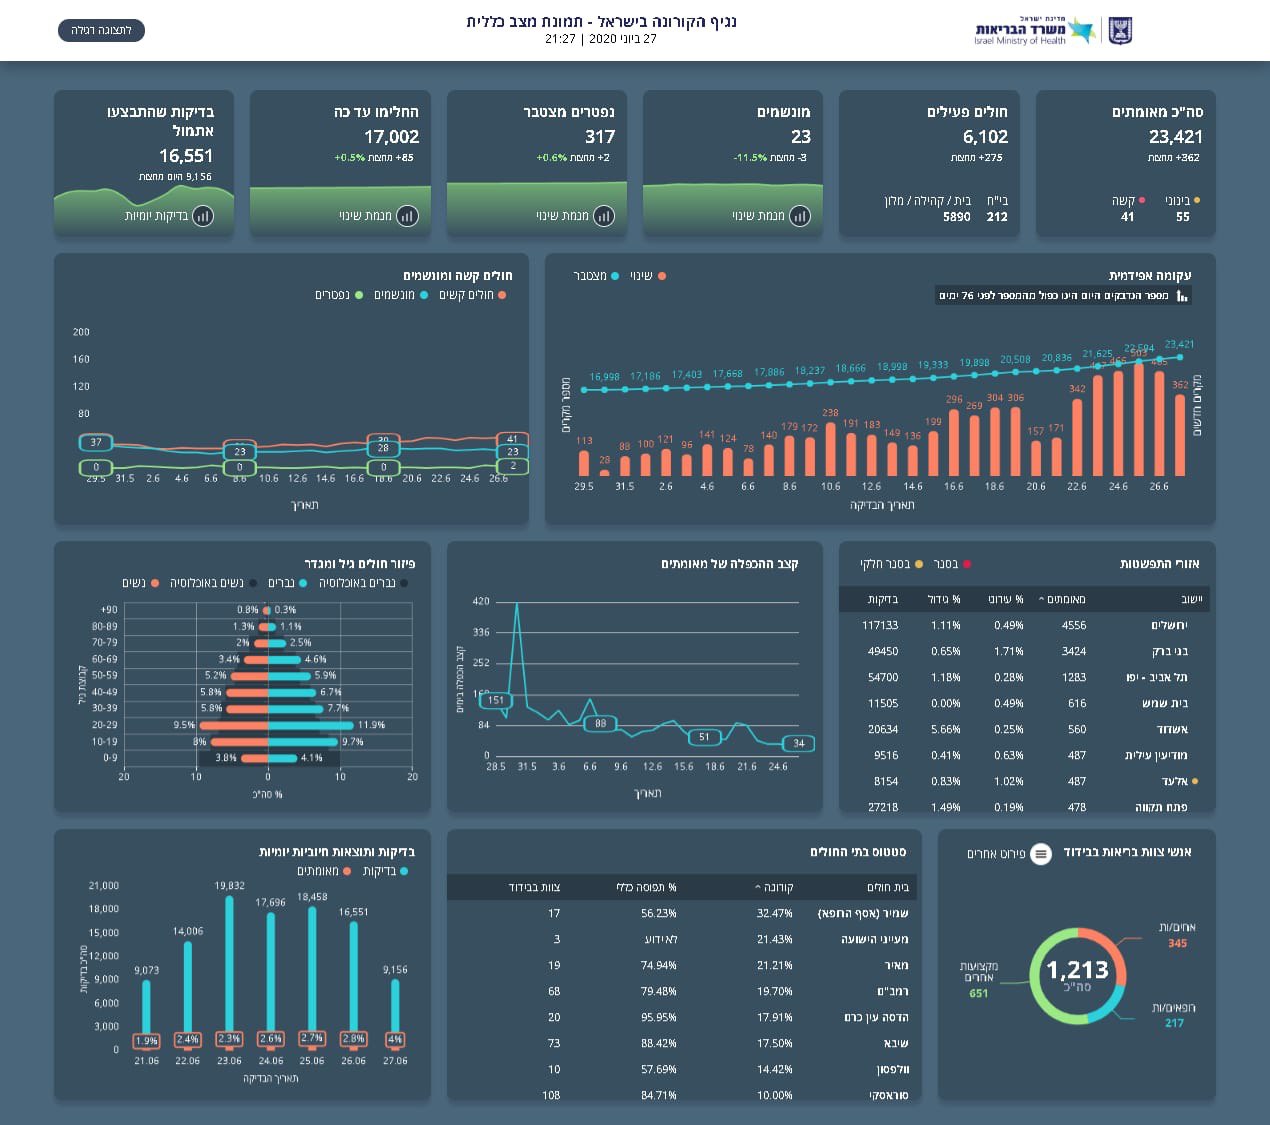The image size is (1270, 1125).
Task: Toggle the חולים קשים legend series
Action: click(x=472, y=295)
